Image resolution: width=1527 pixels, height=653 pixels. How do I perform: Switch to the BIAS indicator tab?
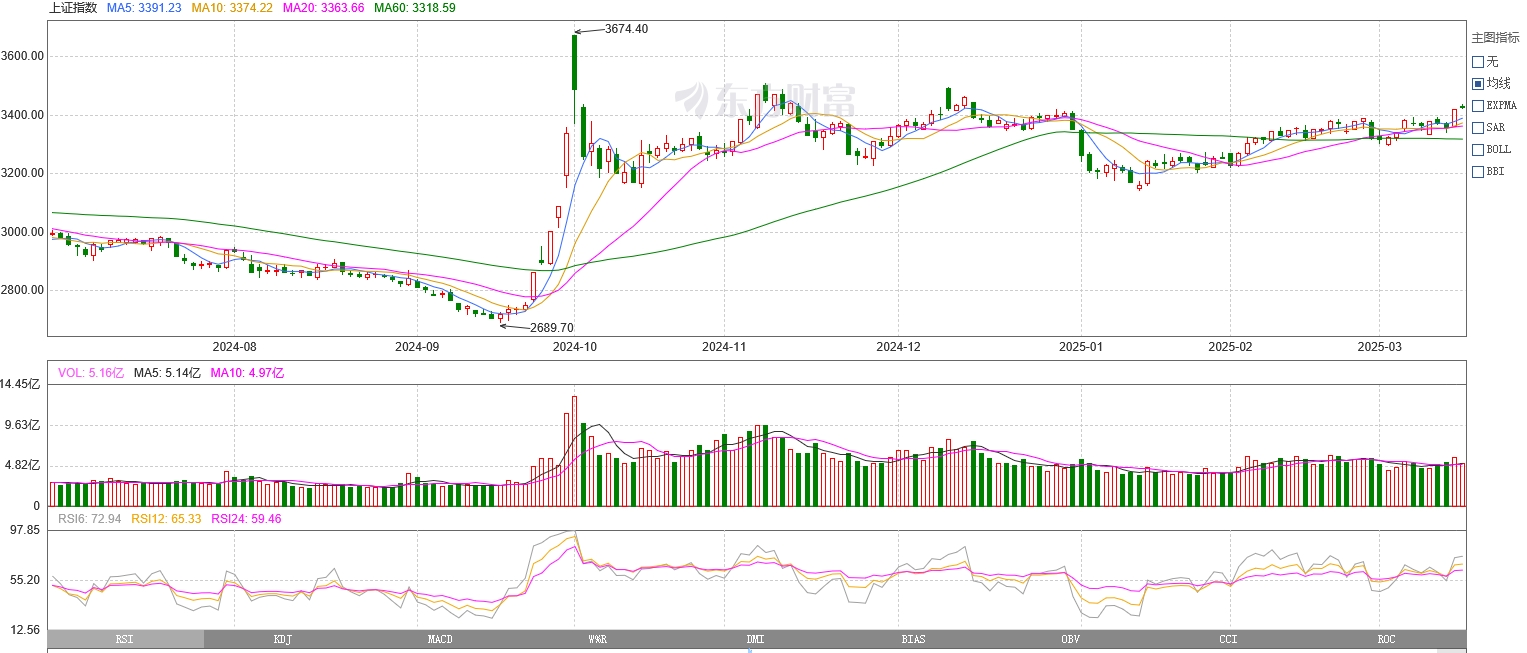(913, 639)
